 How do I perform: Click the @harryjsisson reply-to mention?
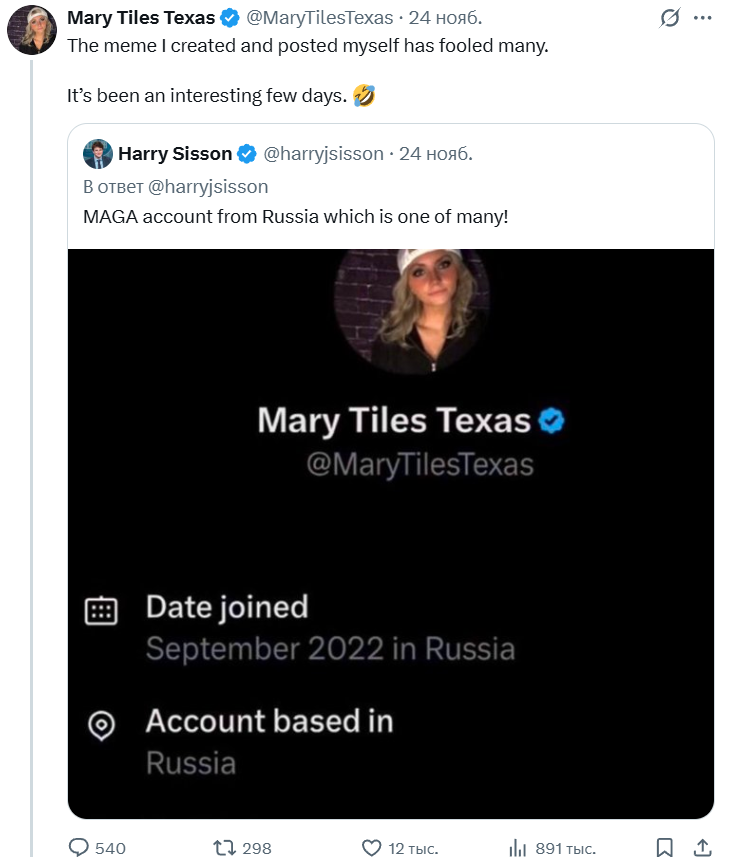(x=207, y=186)
